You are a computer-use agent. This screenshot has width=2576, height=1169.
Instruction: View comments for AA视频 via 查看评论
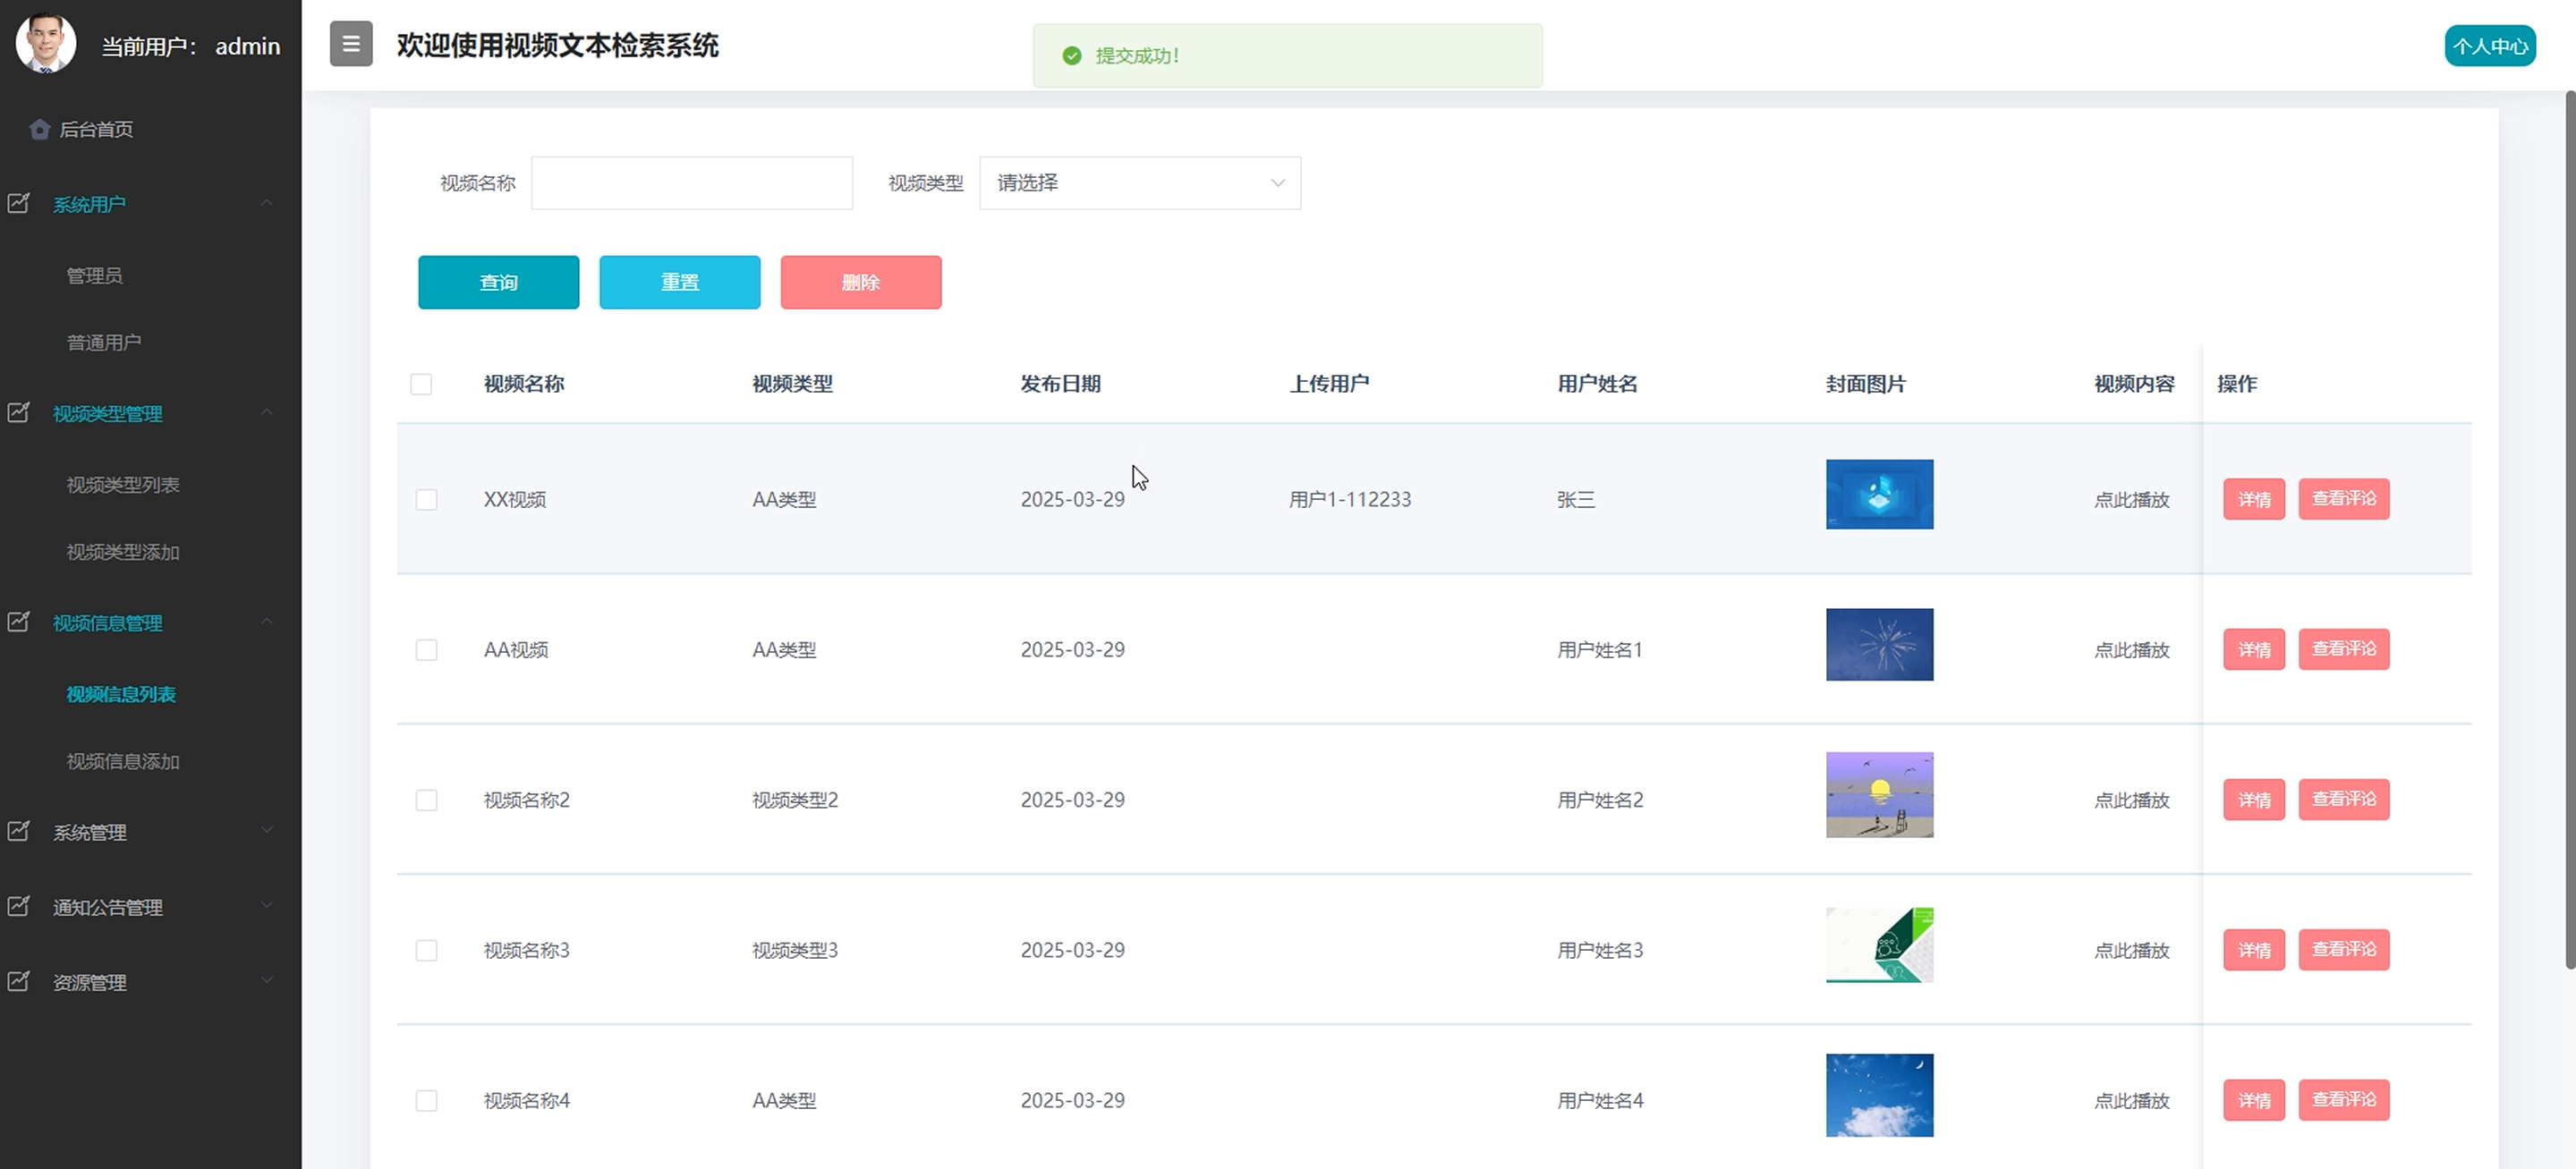tap(2343, 649)
